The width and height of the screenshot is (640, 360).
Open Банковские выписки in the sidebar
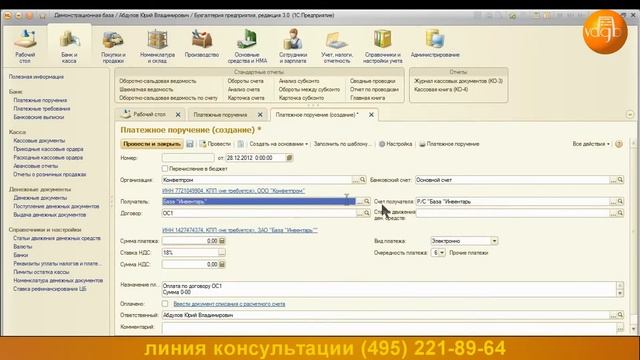pos(39,117)
